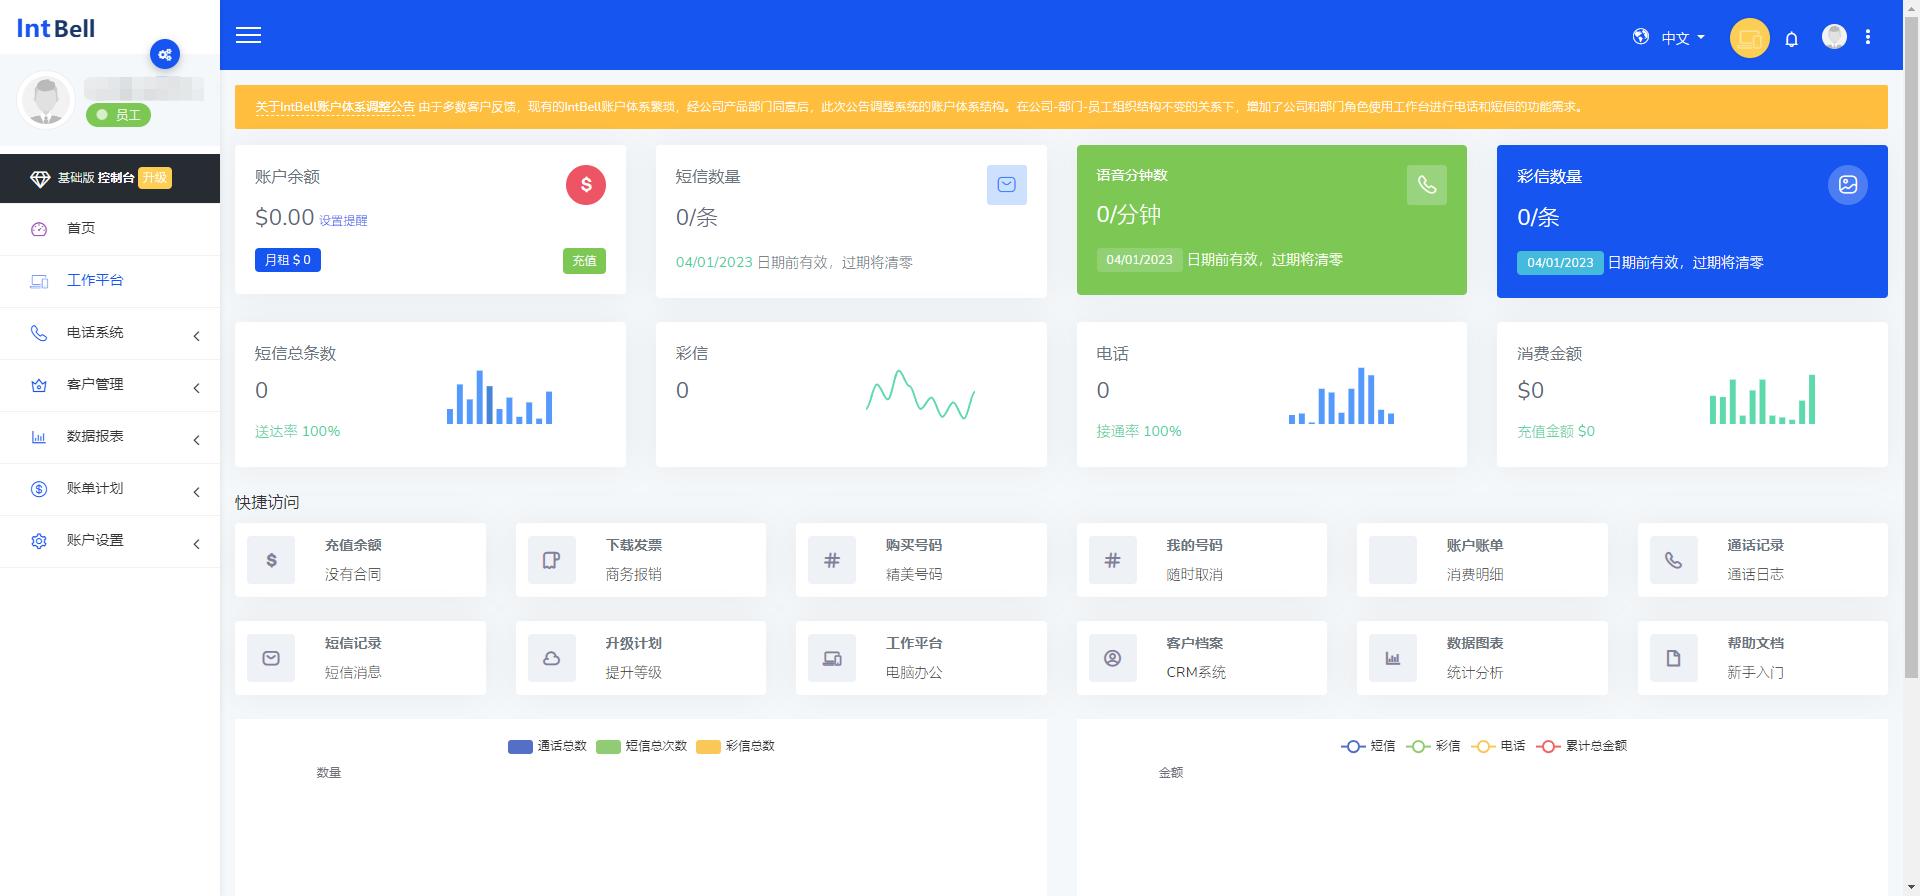Toggle the 彩信 line legend item
Image resolution: width=1920 pixels, height=896 pixels.
[1433, 746]
